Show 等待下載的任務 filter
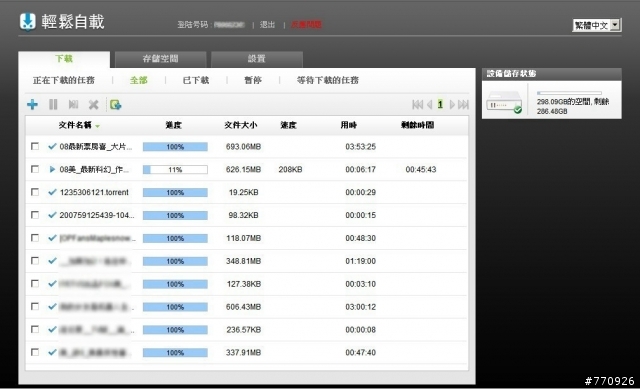 click(x=328, y=80)
